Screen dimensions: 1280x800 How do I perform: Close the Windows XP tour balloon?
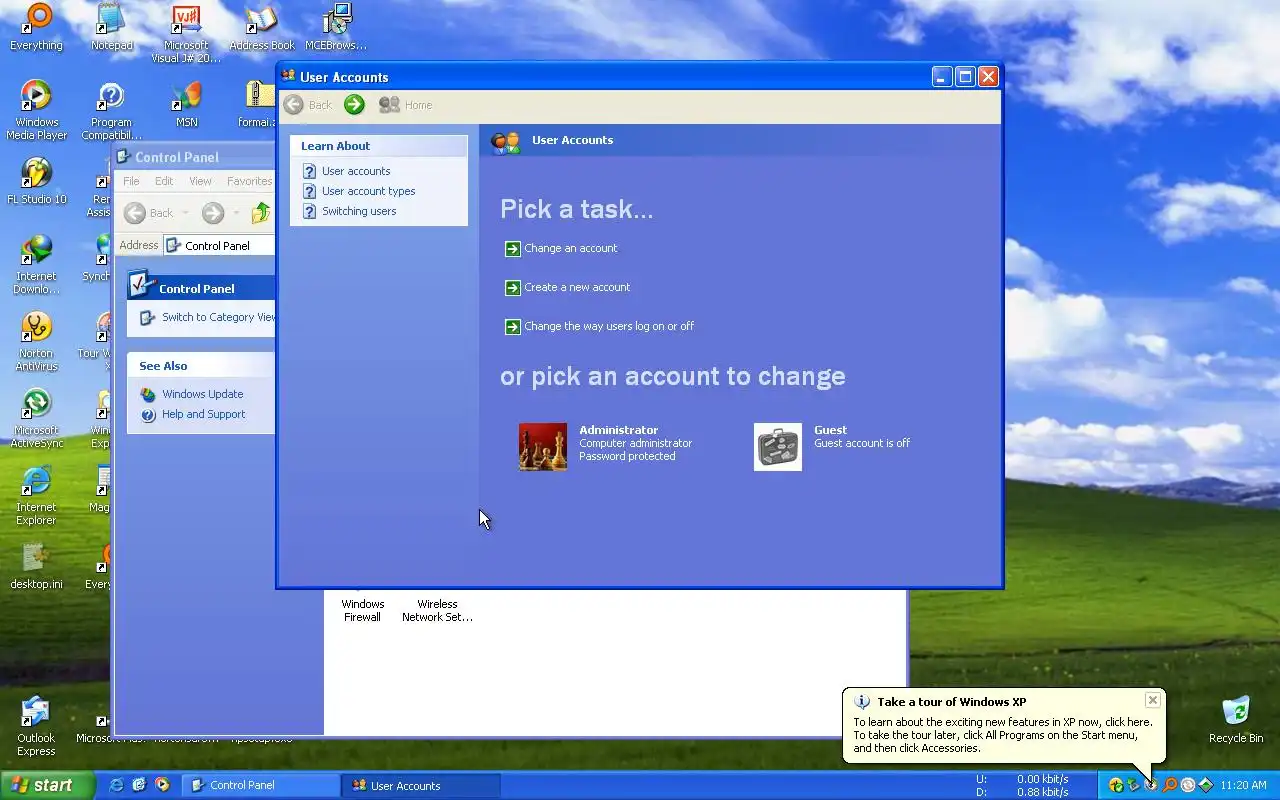[1152, 700]
